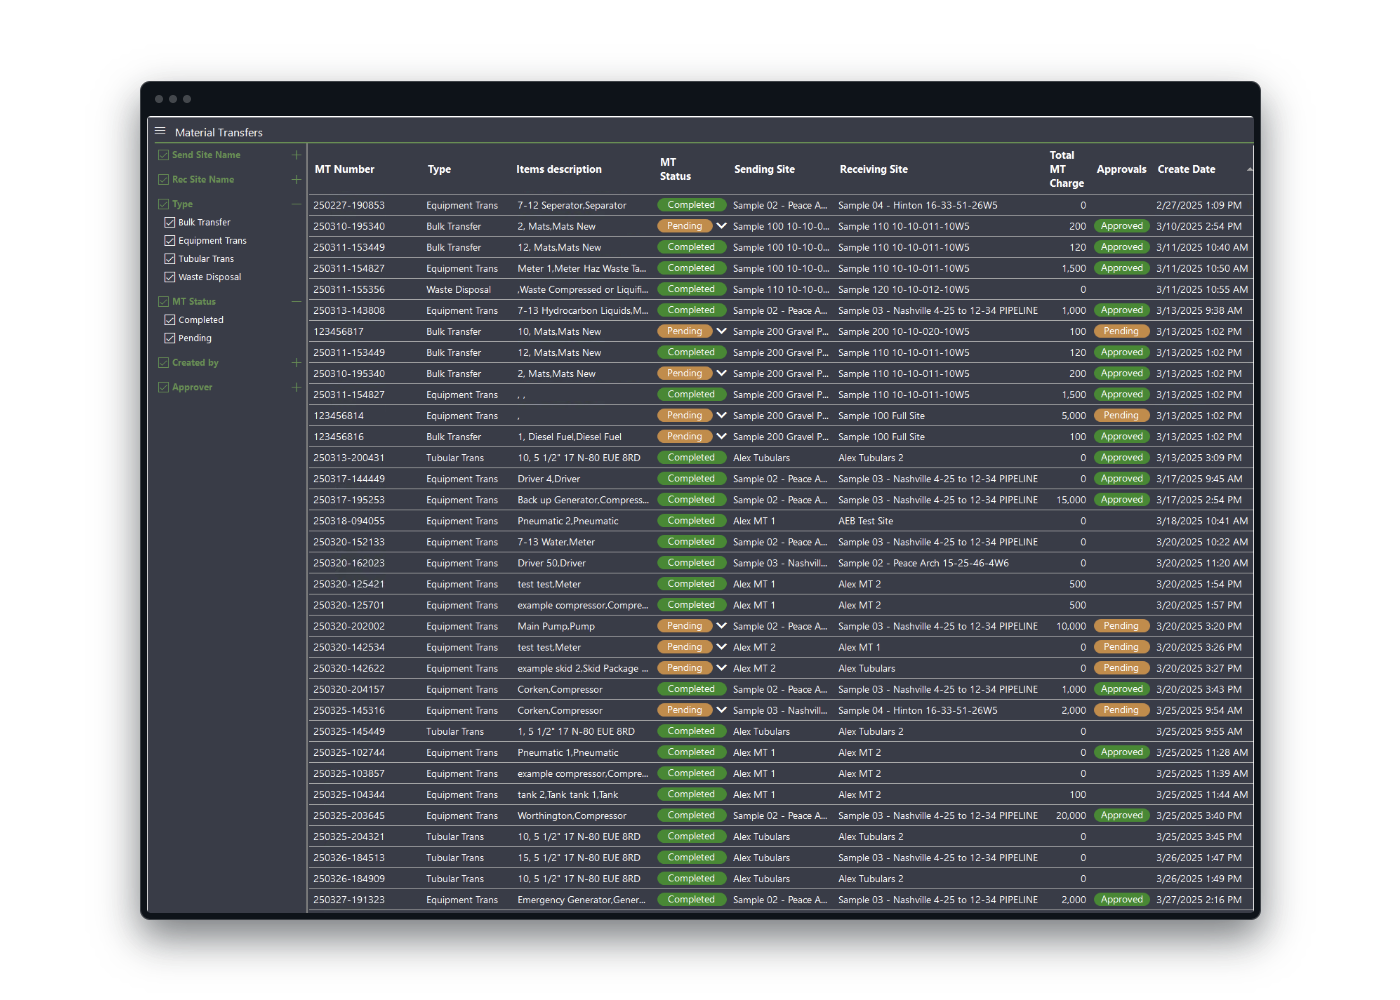Sort by the MT Number column header
The width and height of the screenshot is (1400, 1000).
tap(345, 170)
